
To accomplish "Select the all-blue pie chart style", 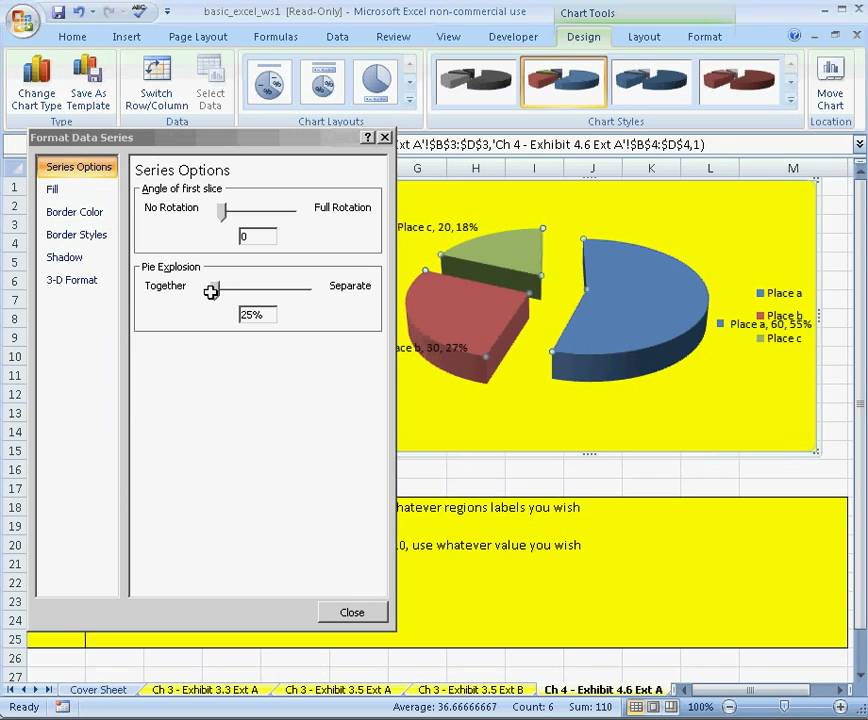I will pos(652,81).
